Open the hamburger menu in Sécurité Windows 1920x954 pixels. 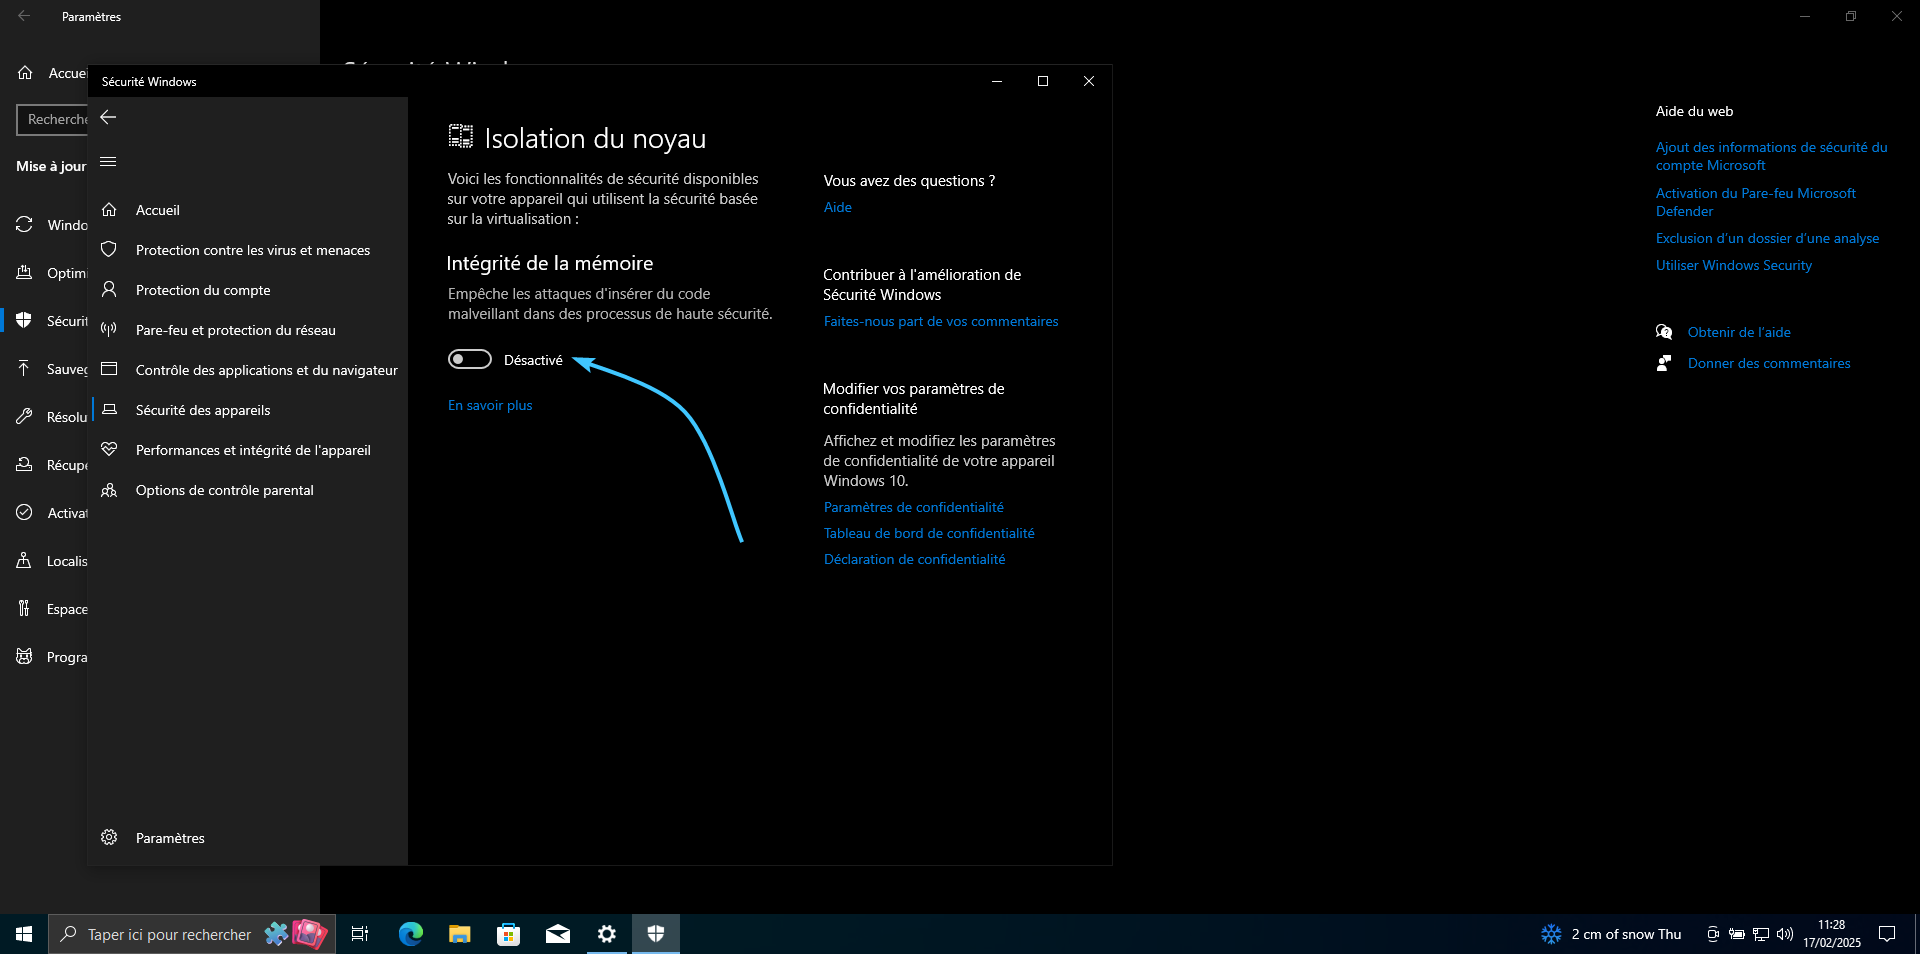[109, 162]
